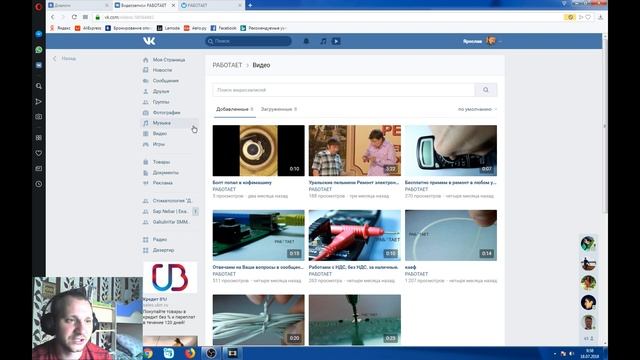This screenshot has width=640, height=360.
Task: Switch to the third РАБОТАЕТ browser tab
Action: coord(211,6)
